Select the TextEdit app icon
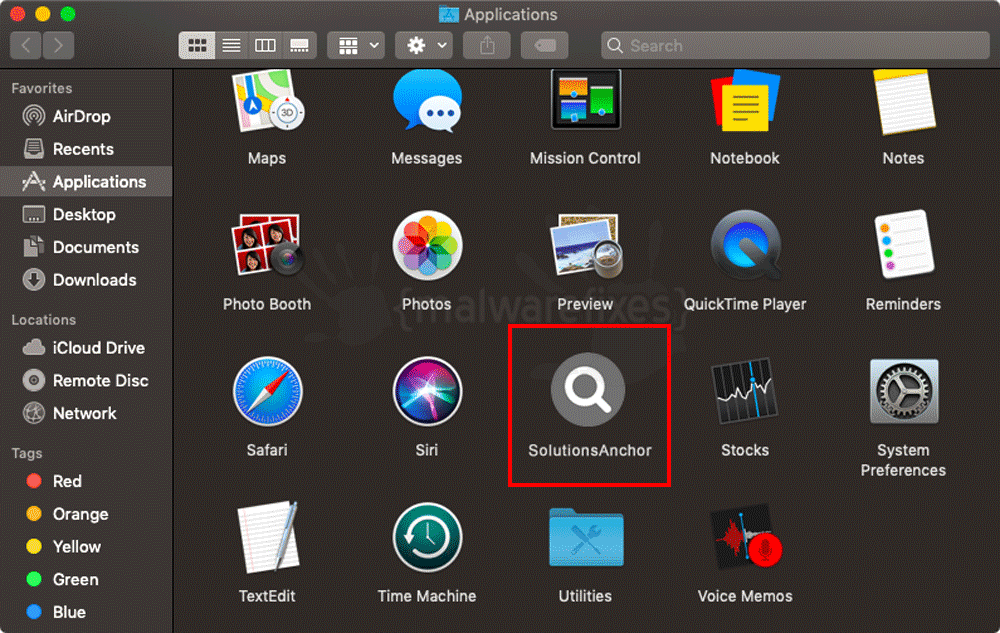Viewport: 1000px width, 633px height. point(267,537)
